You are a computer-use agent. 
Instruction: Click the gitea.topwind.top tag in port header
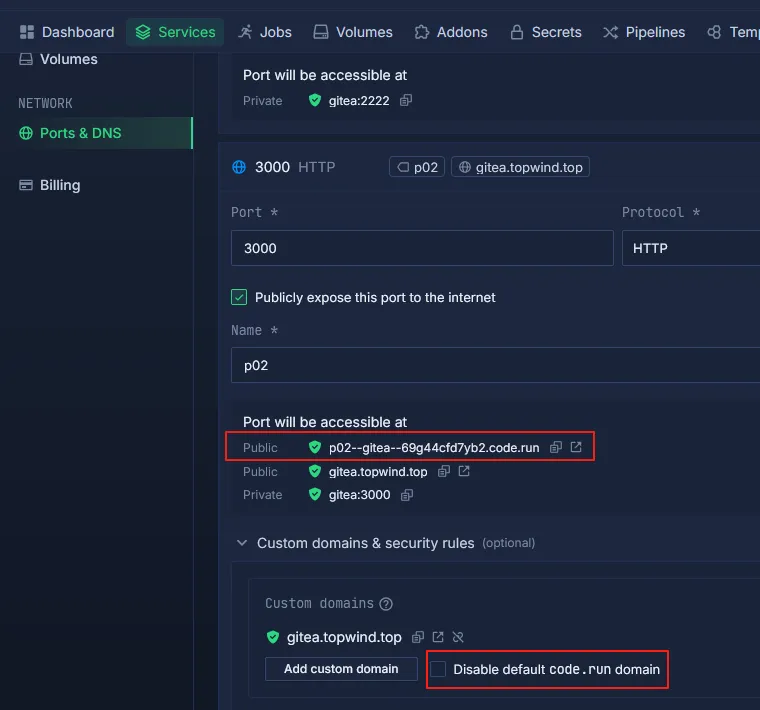(x=521, y=167)
